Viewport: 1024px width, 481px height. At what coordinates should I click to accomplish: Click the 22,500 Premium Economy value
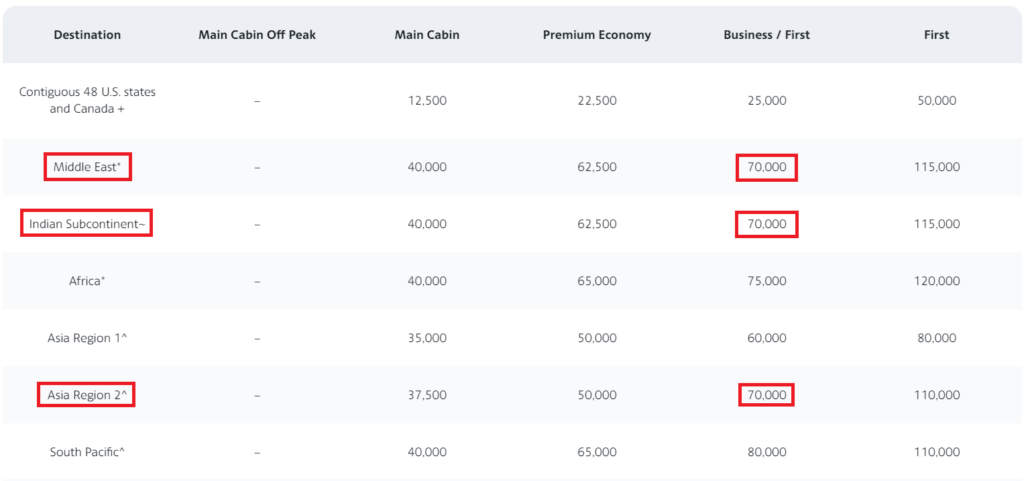(596, 101)
